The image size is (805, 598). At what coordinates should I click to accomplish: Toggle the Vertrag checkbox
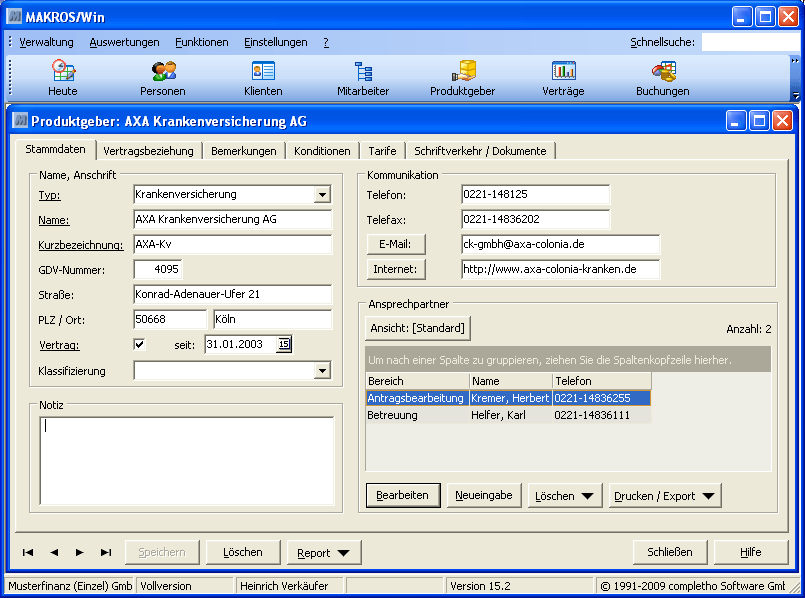tap(139, 344)
